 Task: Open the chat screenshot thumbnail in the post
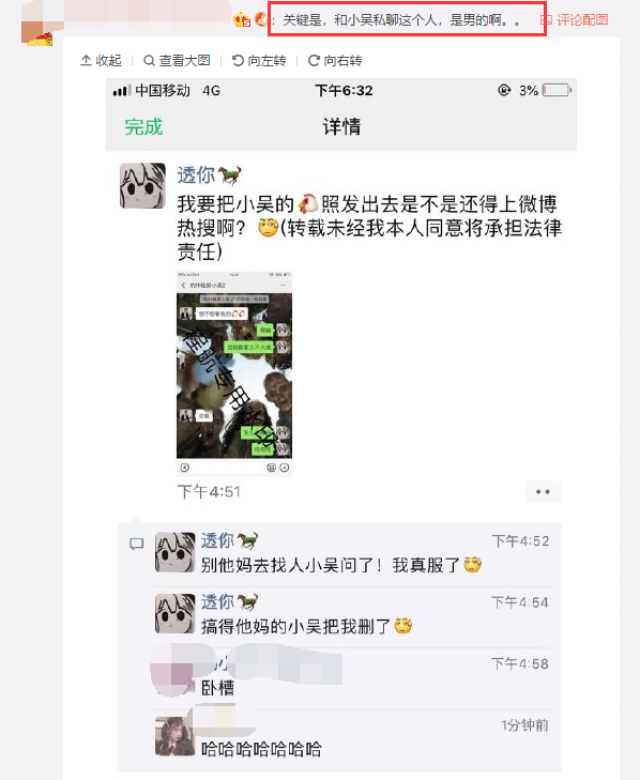pos(234,374)
